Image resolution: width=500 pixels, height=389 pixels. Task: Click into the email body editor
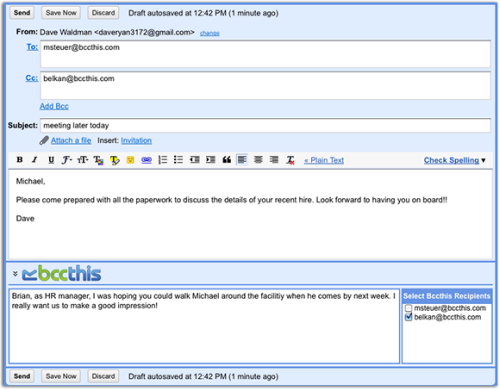click(250, 214)
